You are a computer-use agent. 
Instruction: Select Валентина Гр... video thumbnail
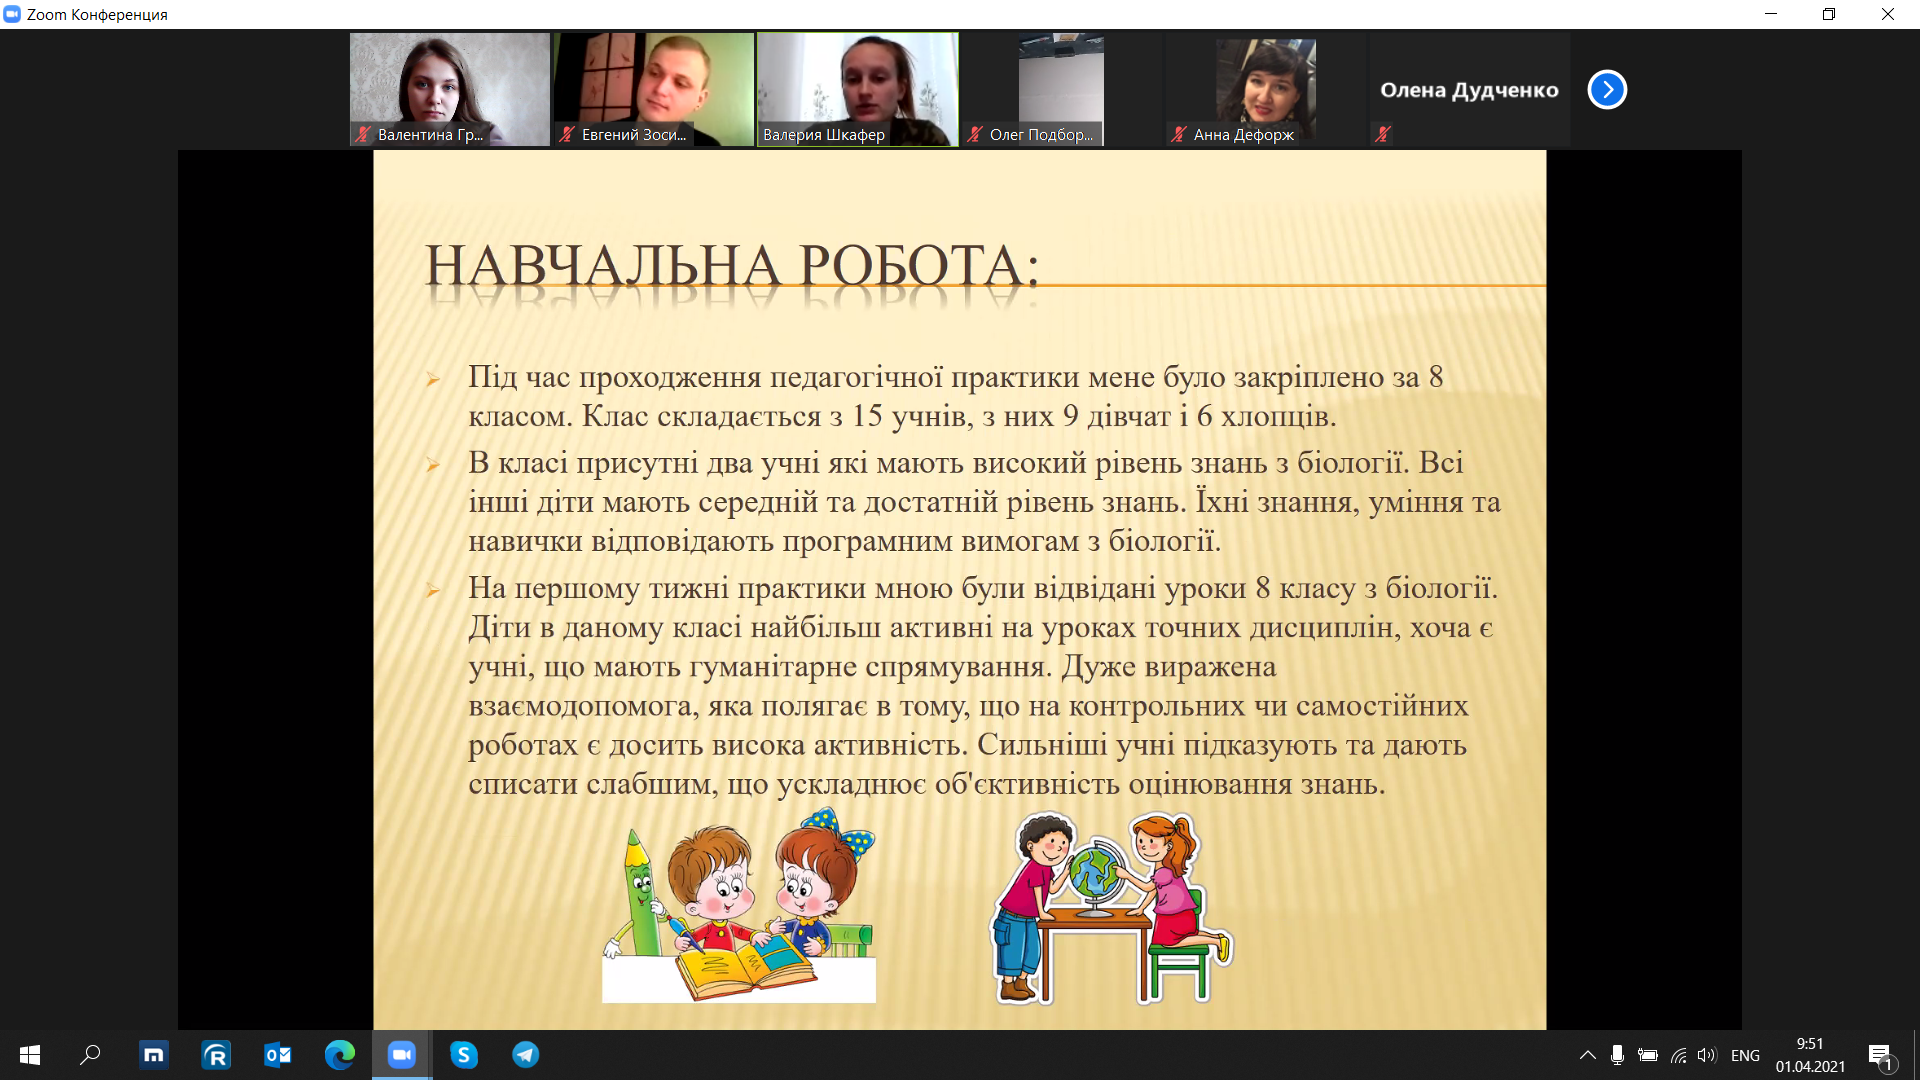[450, 90]
